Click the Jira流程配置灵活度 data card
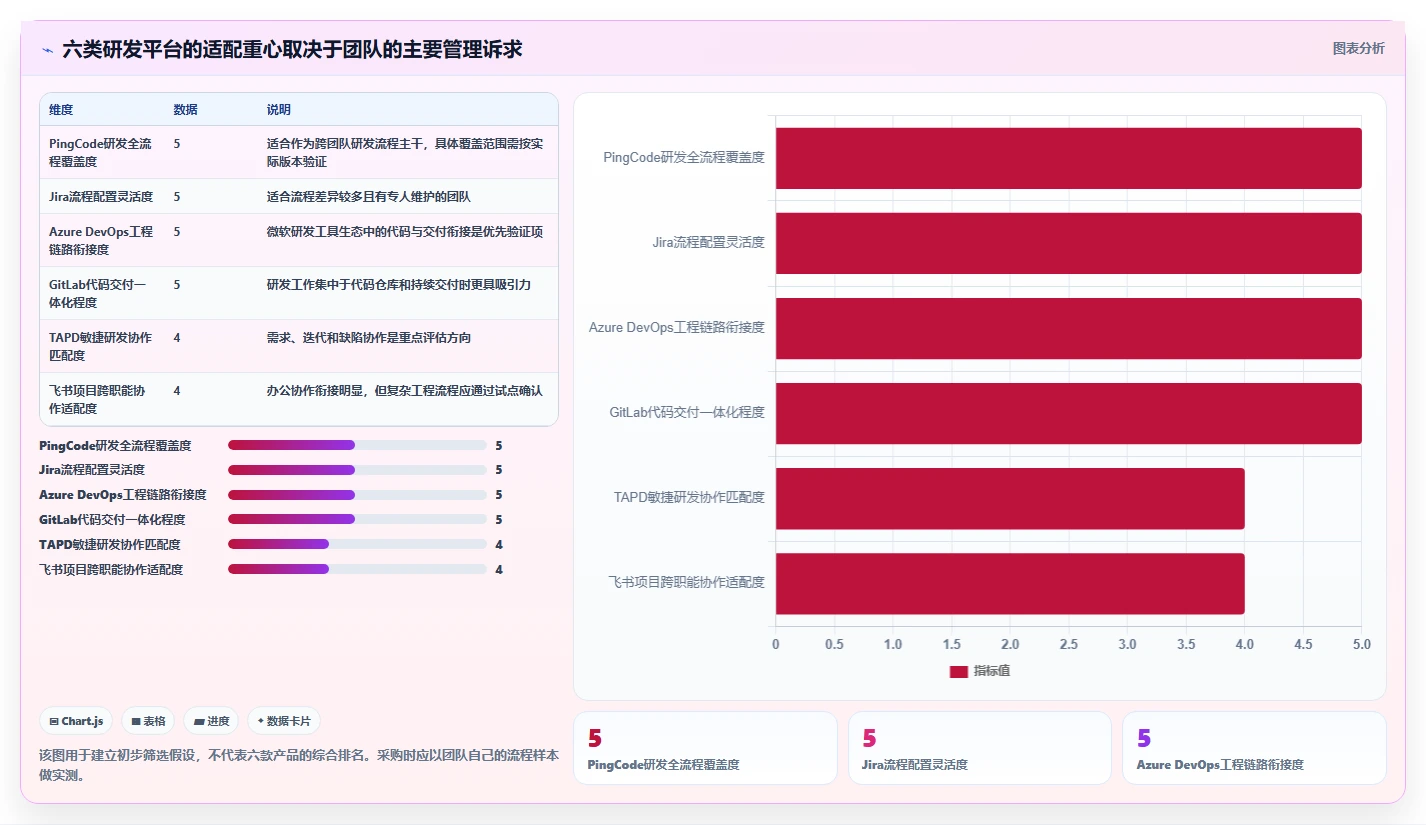 tap(979, 748)
